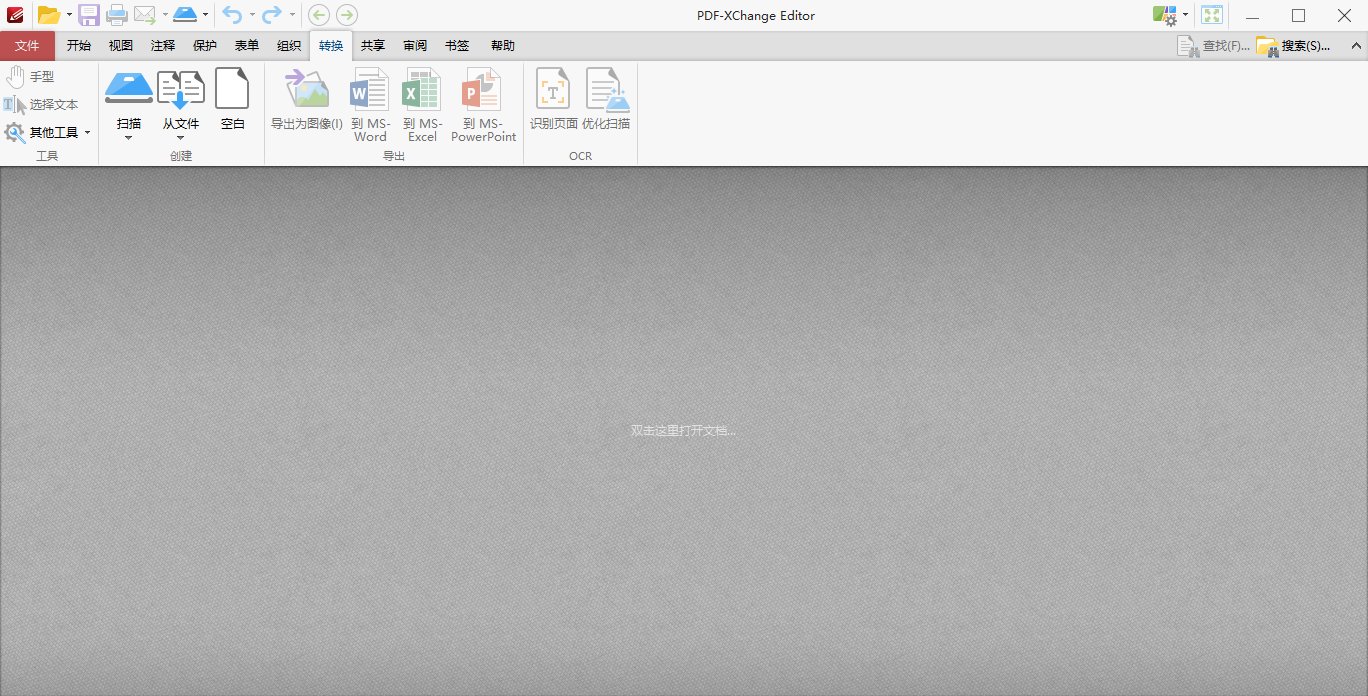Open the 其他工具 tools dropdown

48,132
